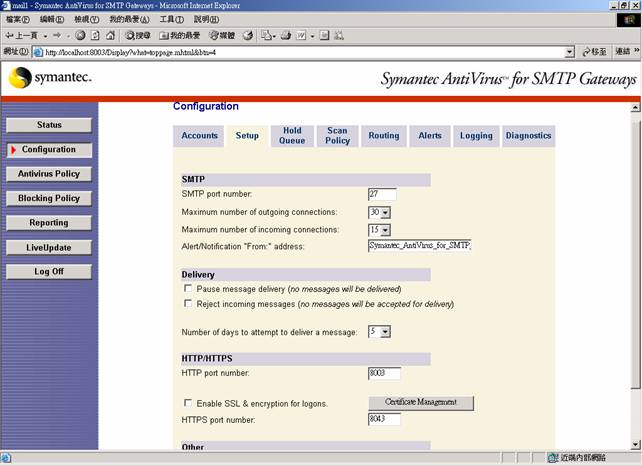Image resolution: width=642 pixels, height=466 pixels.
Task: Click the Alert/Notification From address field
Action: coord(420,246)
